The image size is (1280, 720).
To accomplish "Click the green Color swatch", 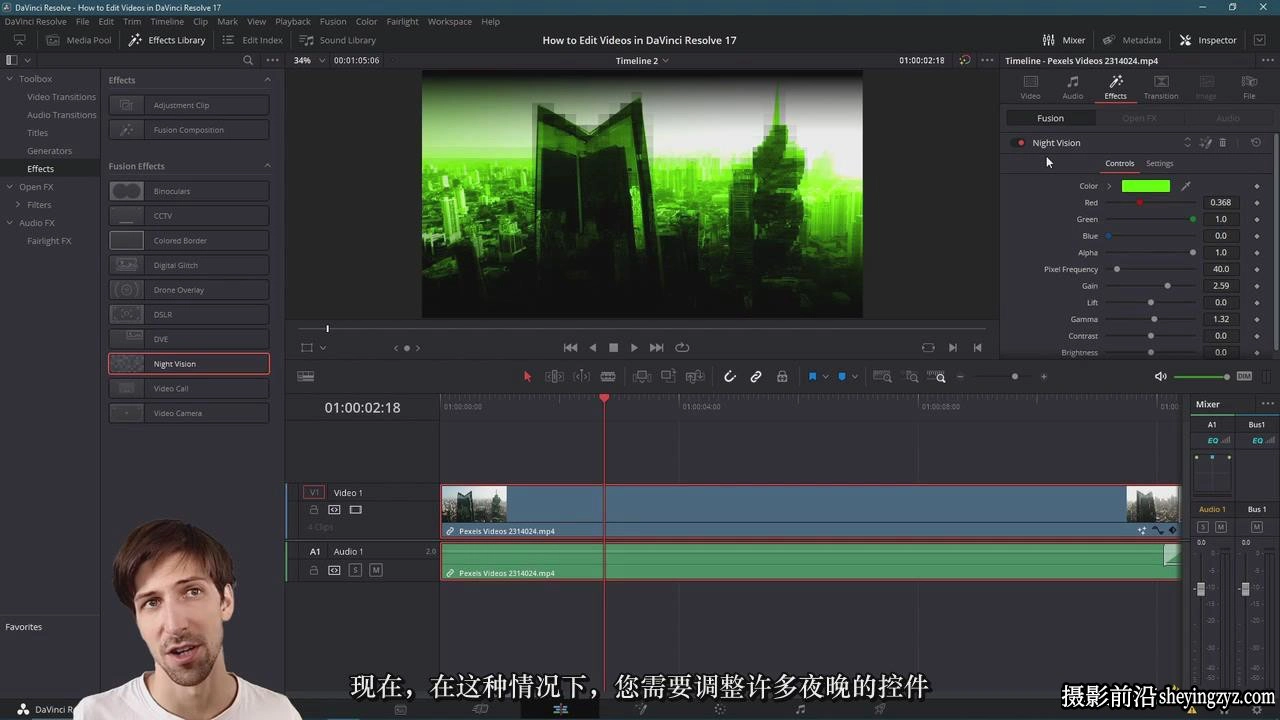I will pyautogui.click(x=1145, y=186).
